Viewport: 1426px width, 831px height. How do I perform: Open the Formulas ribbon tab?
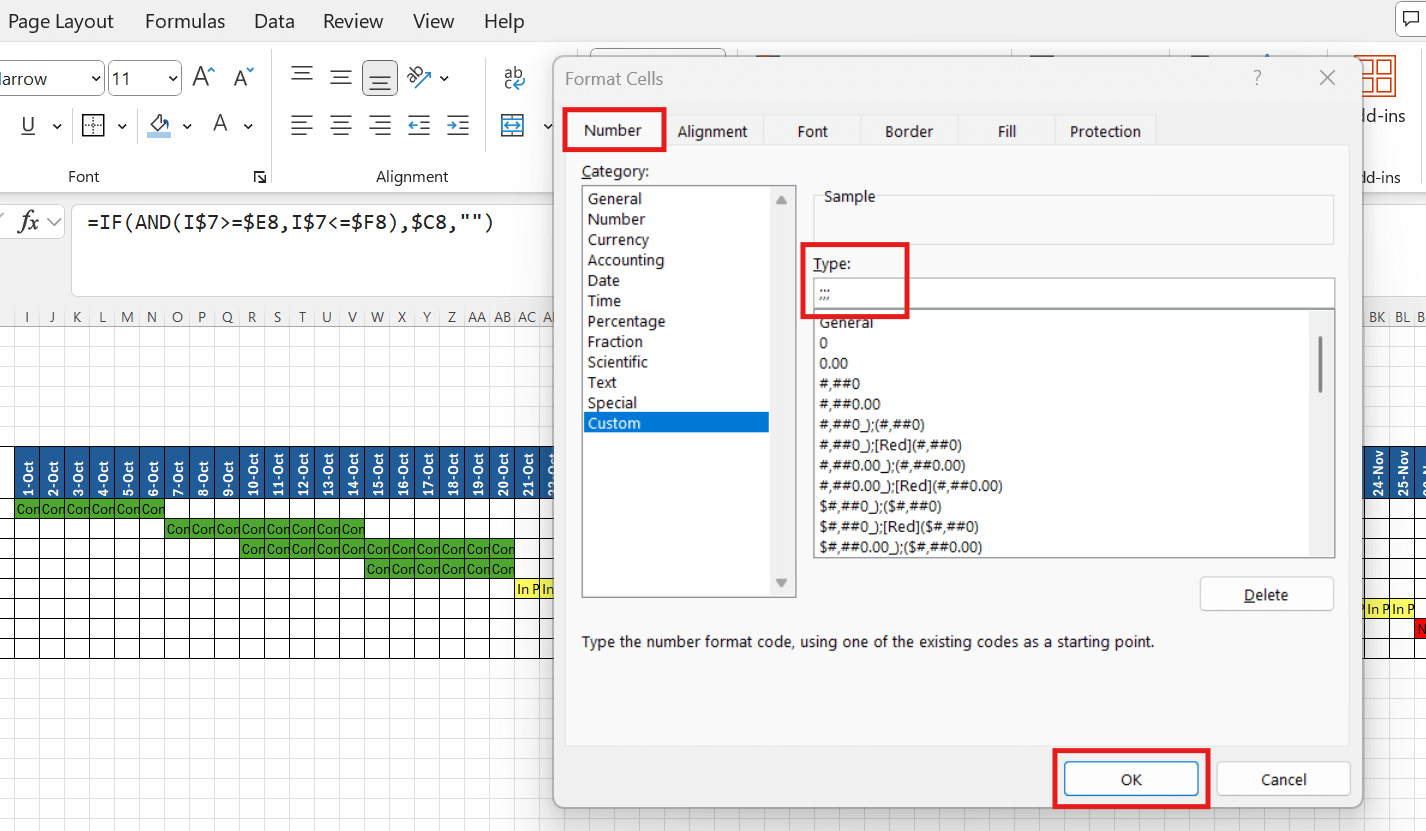[185, 21]
